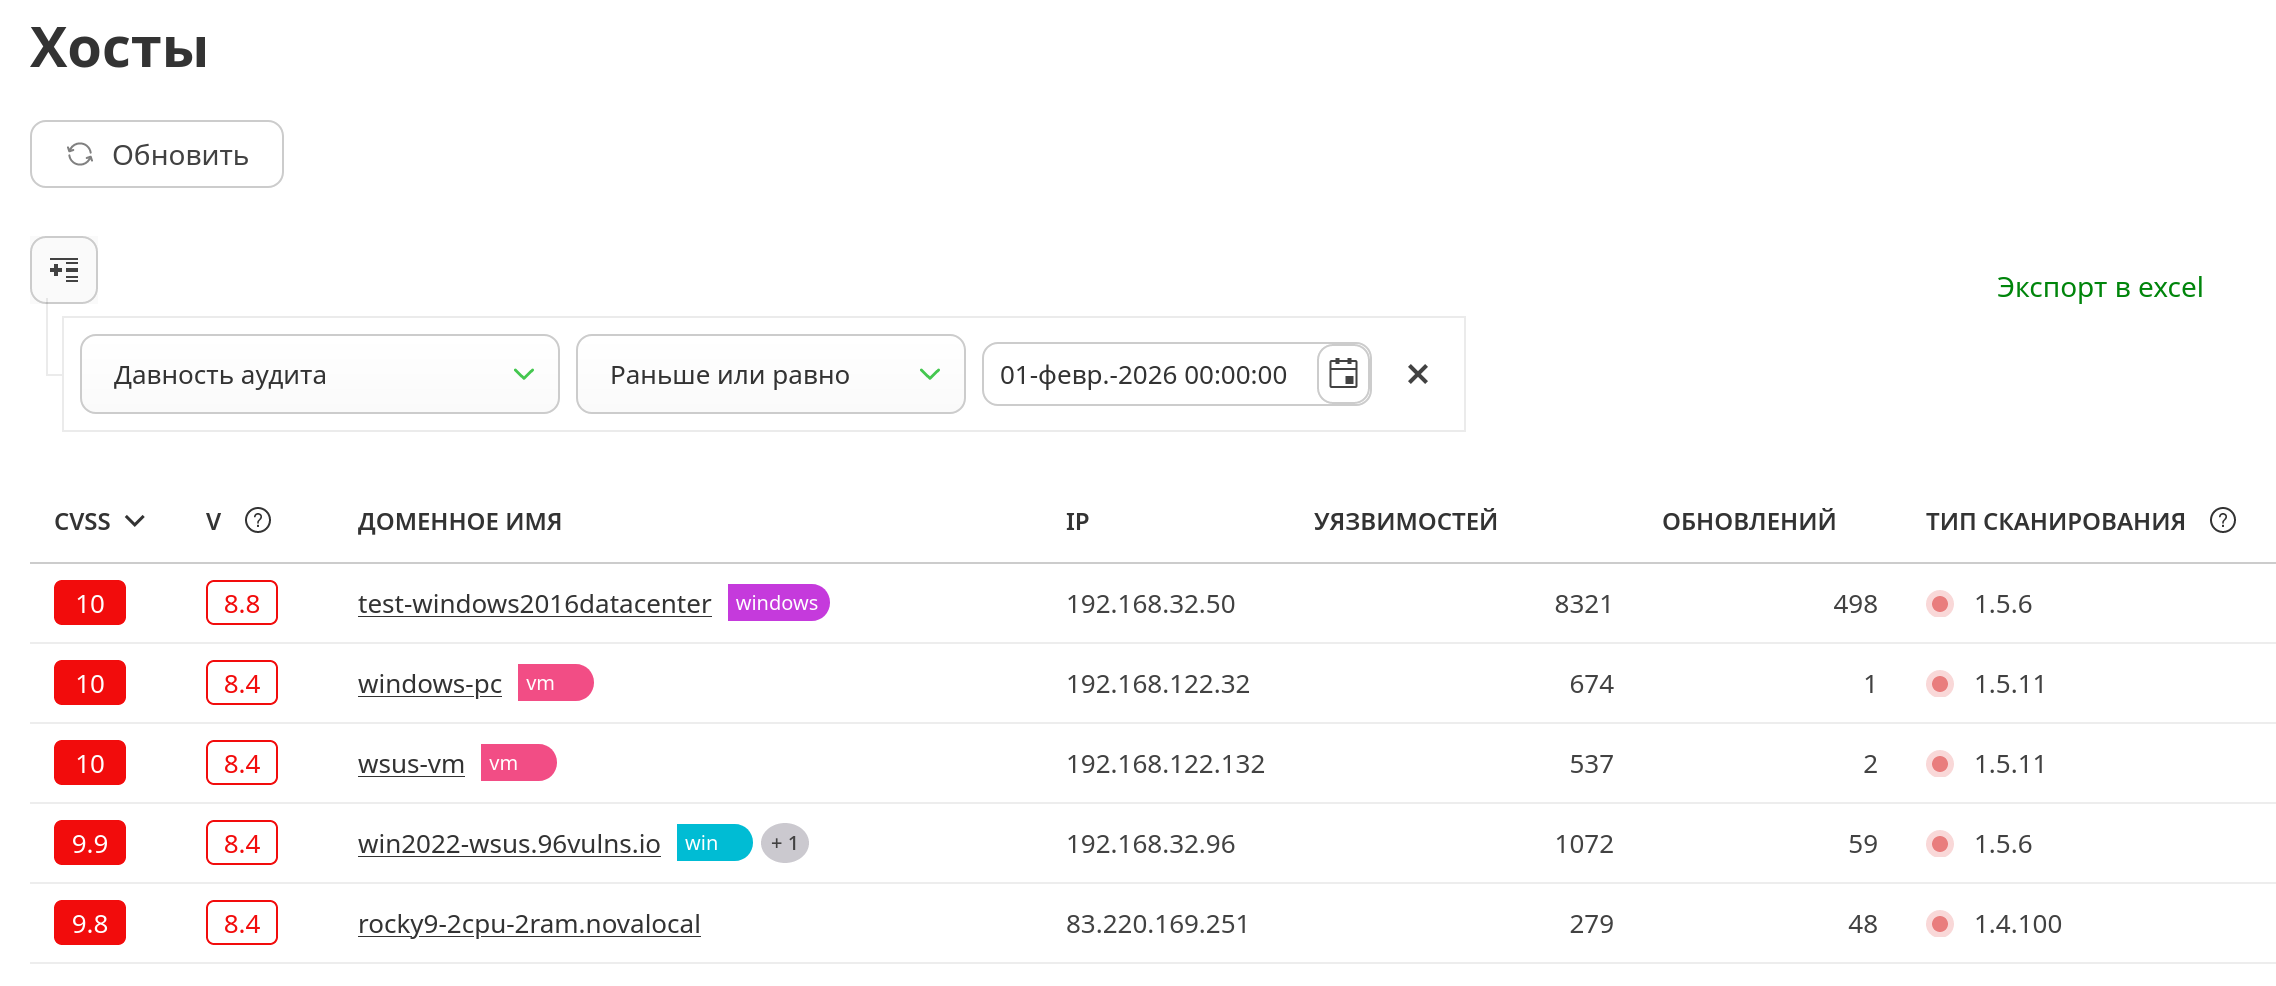Click help icon next to V column

pos(258,521)
